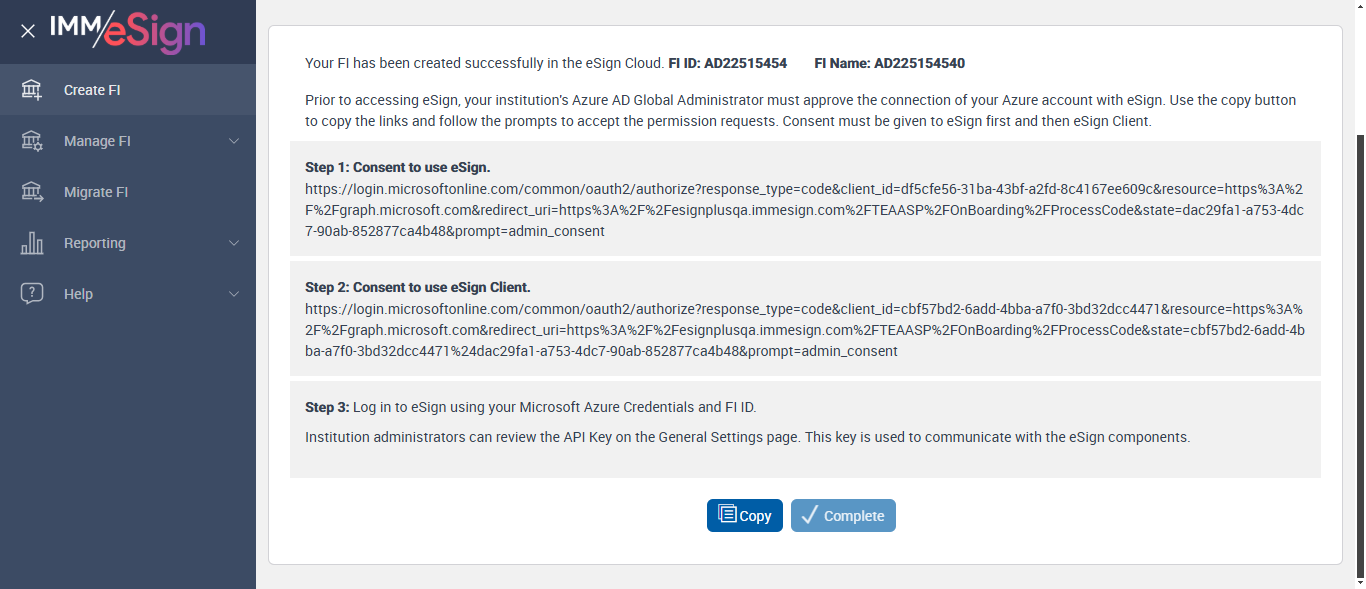Click the IMM eSign logo
This screenshot has height=589, width=1366.
click(x=128, y=31)
